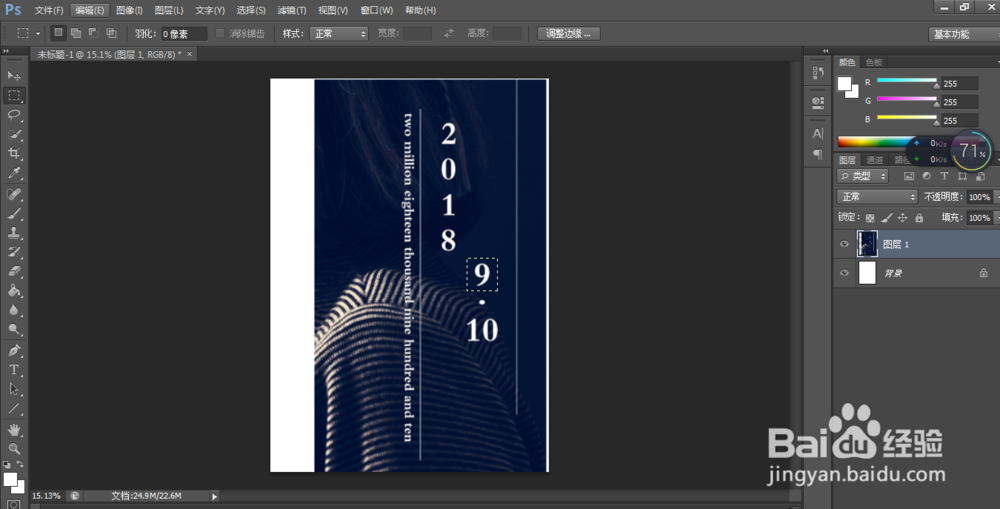Open the Character panel icon

pyautogui.click(x=818, y=133)
